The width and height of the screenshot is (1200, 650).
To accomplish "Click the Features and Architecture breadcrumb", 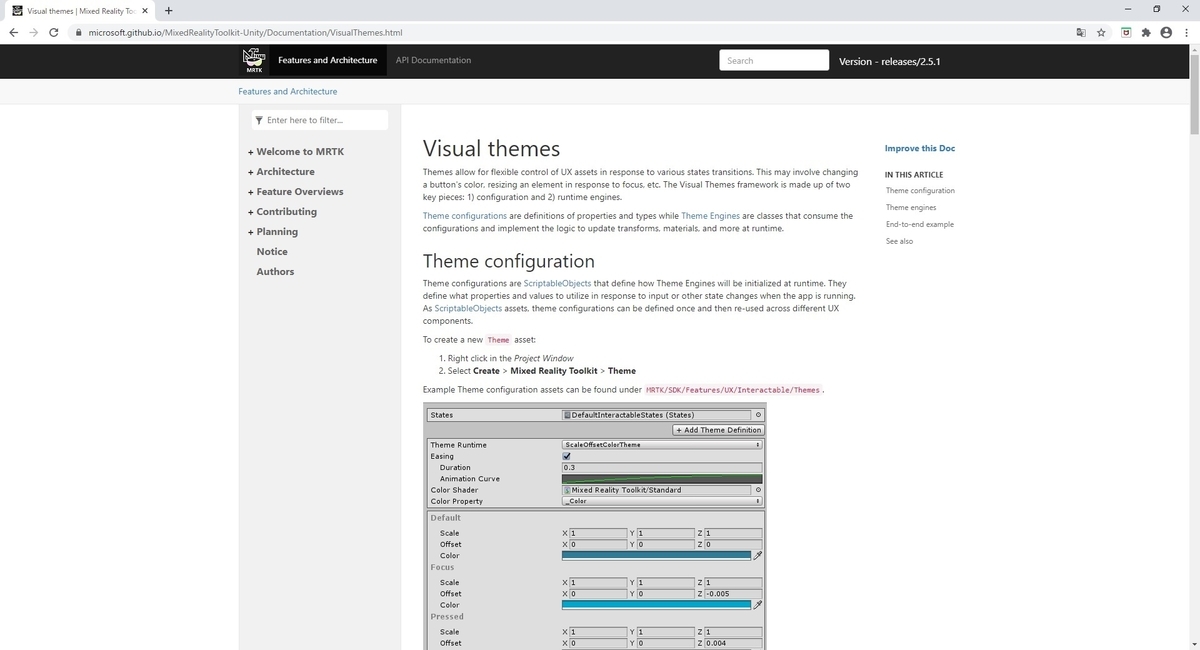I will click(x=287, y=91).
